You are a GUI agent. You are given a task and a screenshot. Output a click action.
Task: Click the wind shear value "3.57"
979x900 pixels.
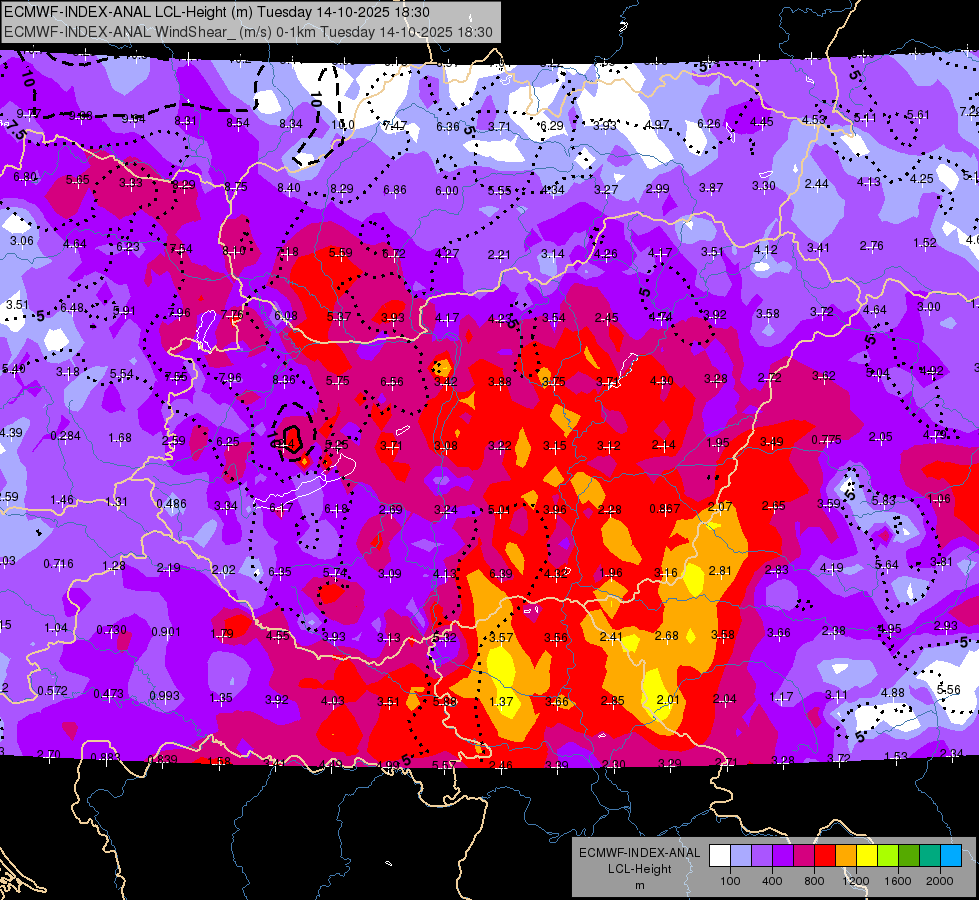(x=501, y=638)
